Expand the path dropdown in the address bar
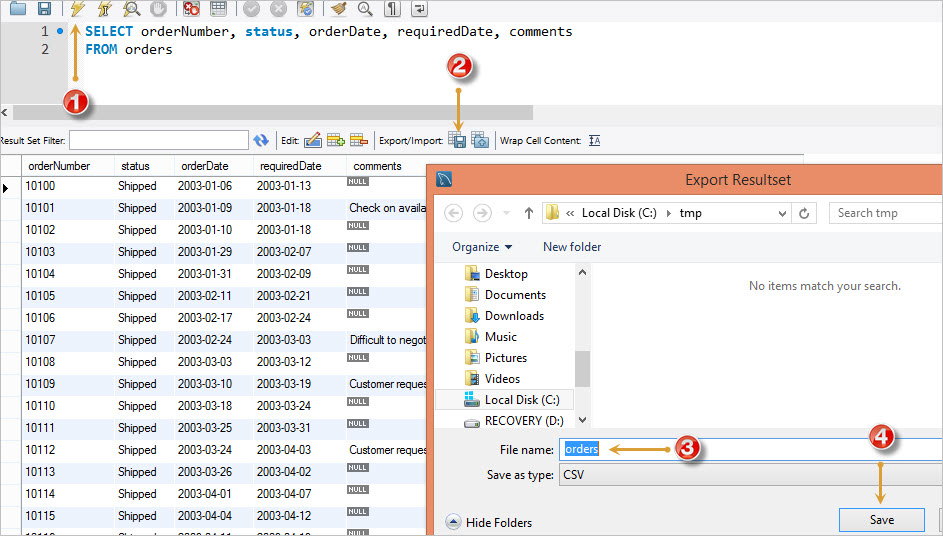The height and width of the screenshot is (536, 943). click(x=782, y=213)
